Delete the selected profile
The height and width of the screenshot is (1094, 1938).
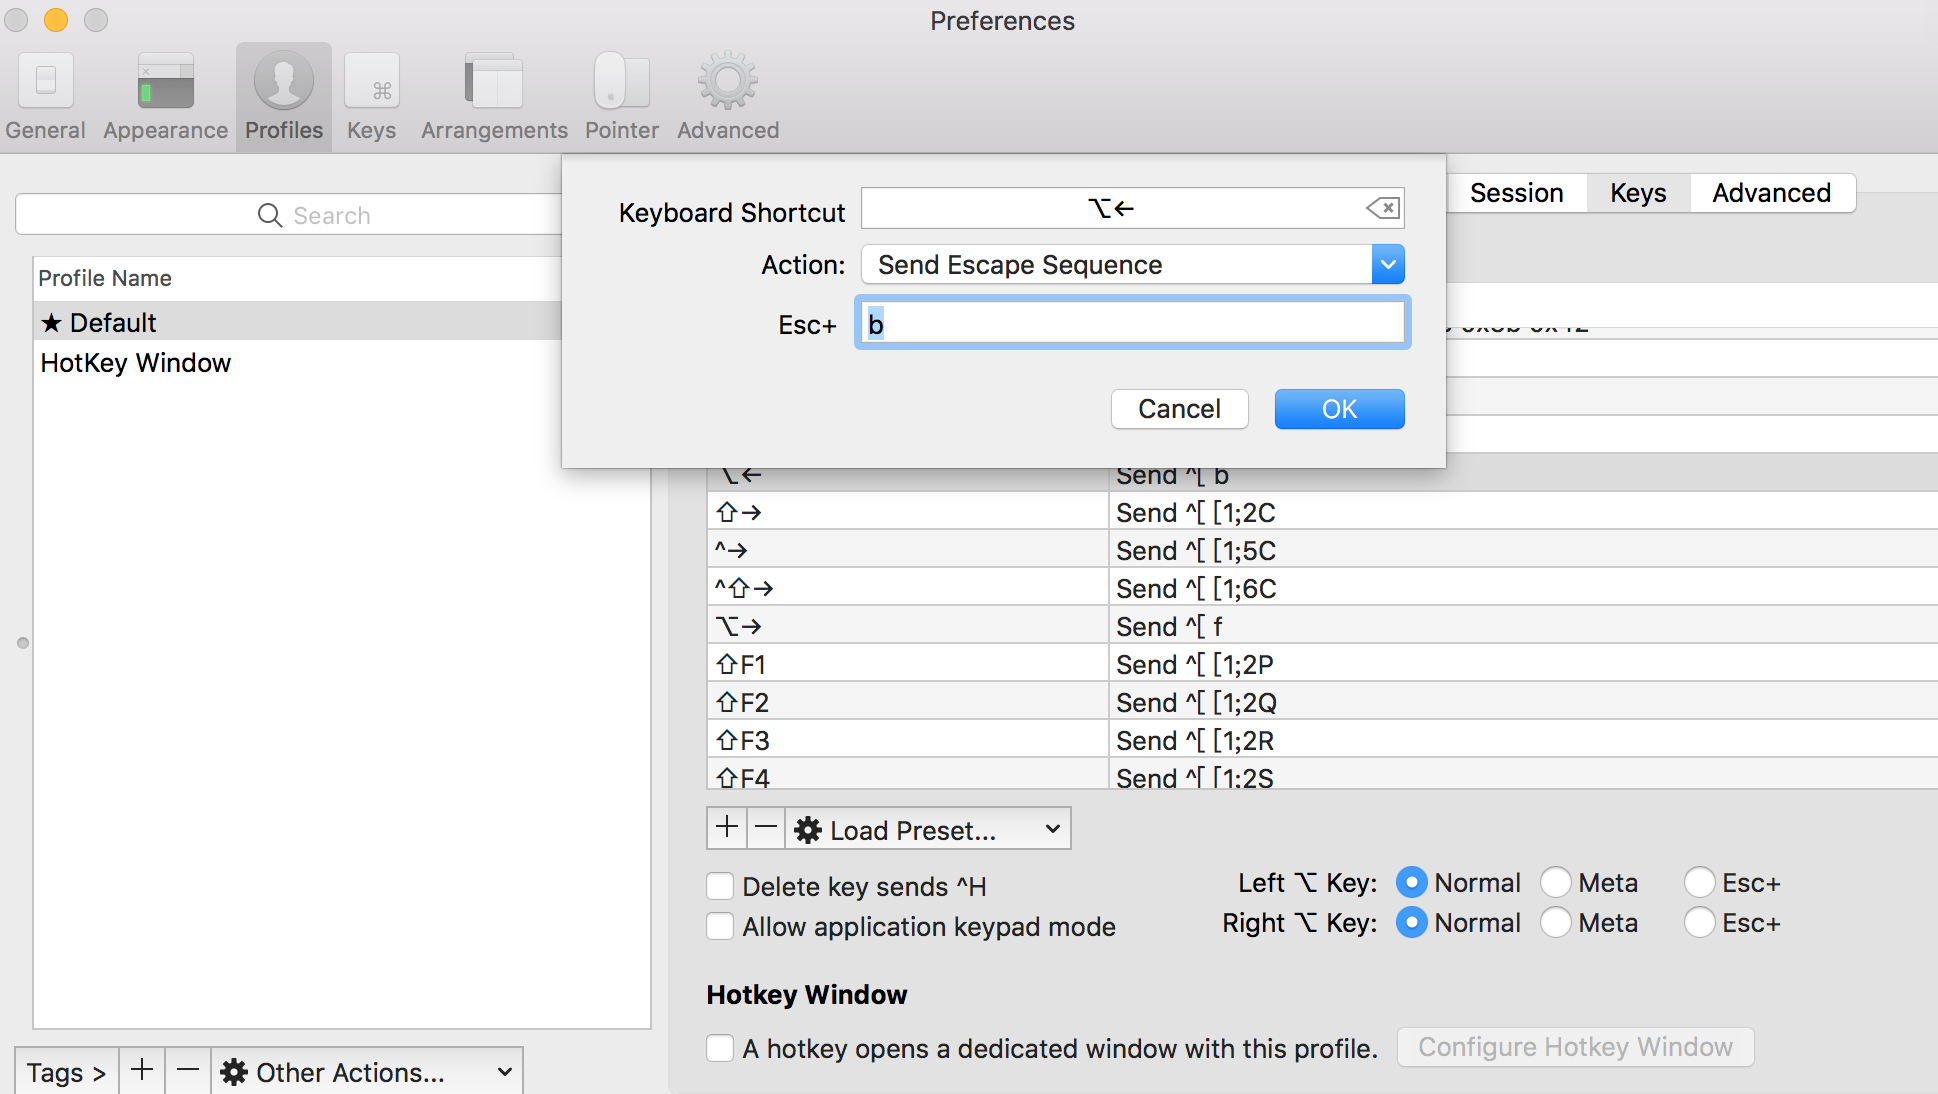pos(188,1070)
